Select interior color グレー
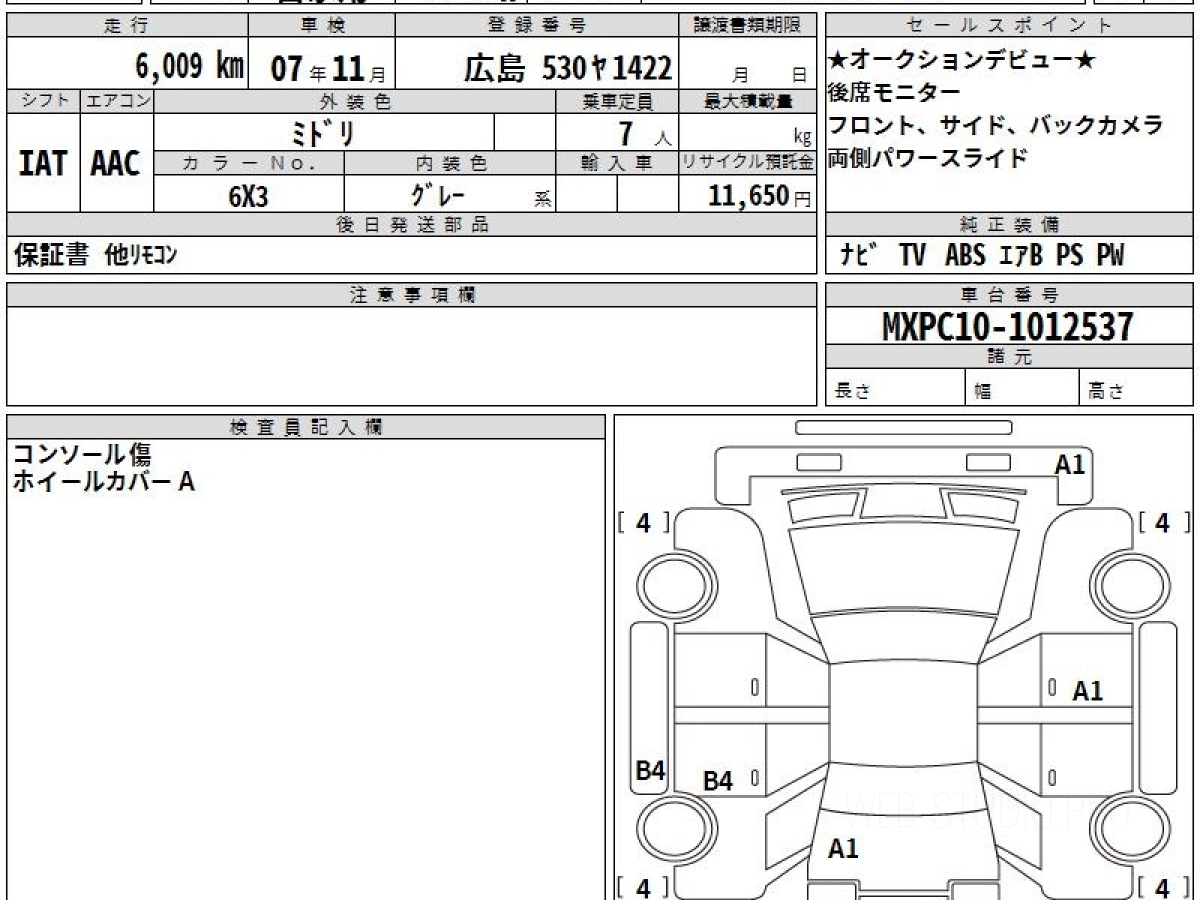Image resolution: width=1200 pixels, height=900 pixels. (439, 194)
